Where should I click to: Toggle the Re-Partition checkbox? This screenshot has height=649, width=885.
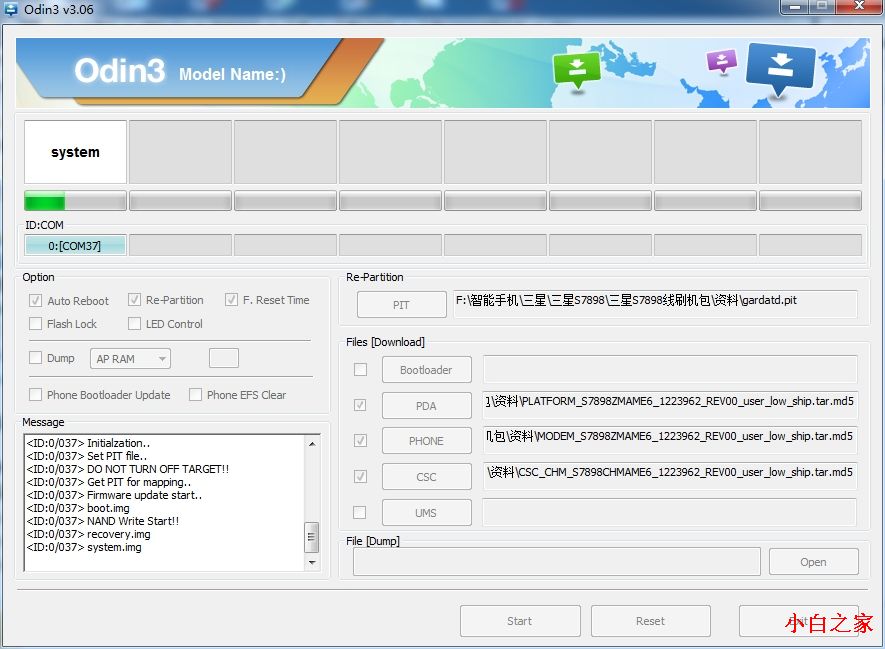coord(134,300)
